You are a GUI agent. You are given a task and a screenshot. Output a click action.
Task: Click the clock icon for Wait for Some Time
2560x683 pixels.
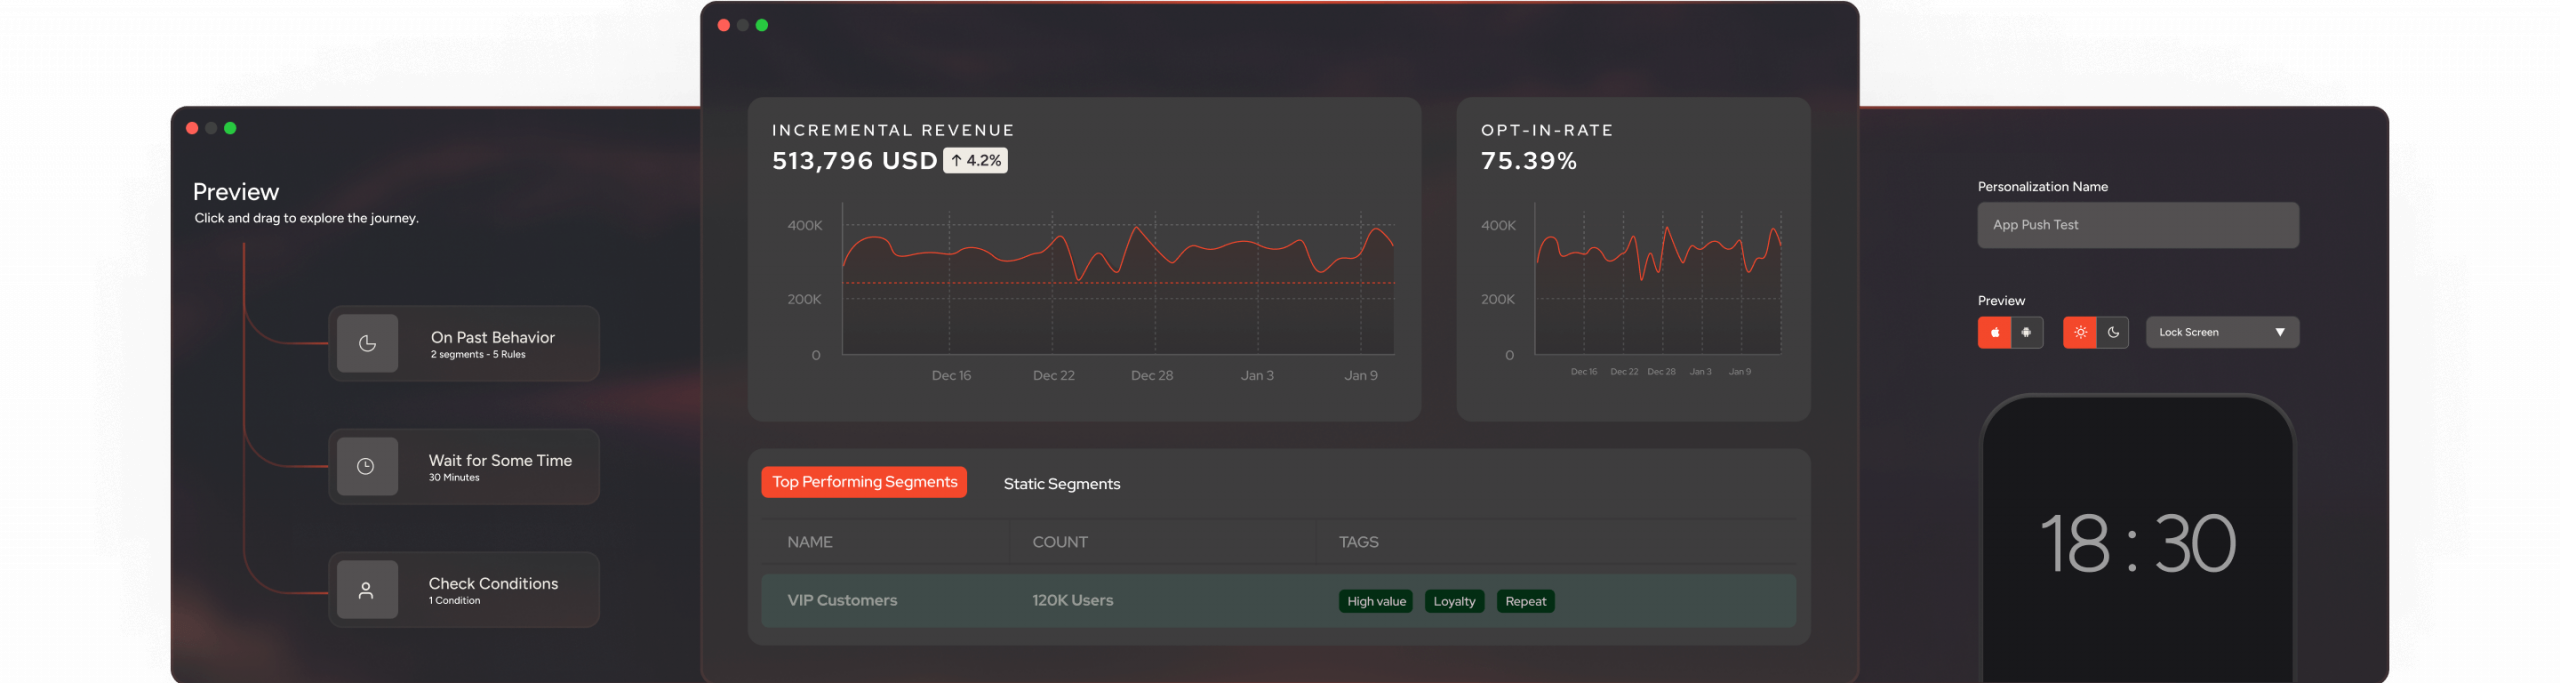366,466
